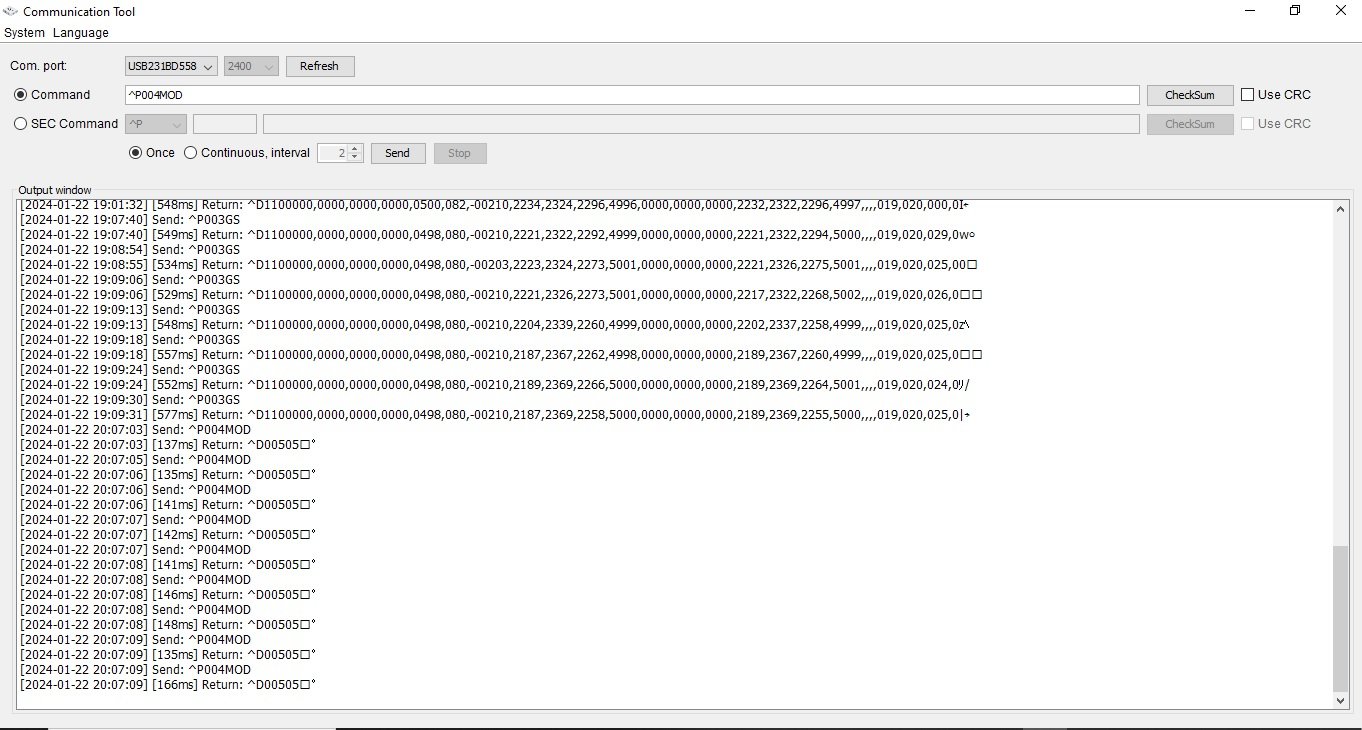Select the Command radio button
The height and width of the screenshot is (730, 1362).
pos(21,95)
